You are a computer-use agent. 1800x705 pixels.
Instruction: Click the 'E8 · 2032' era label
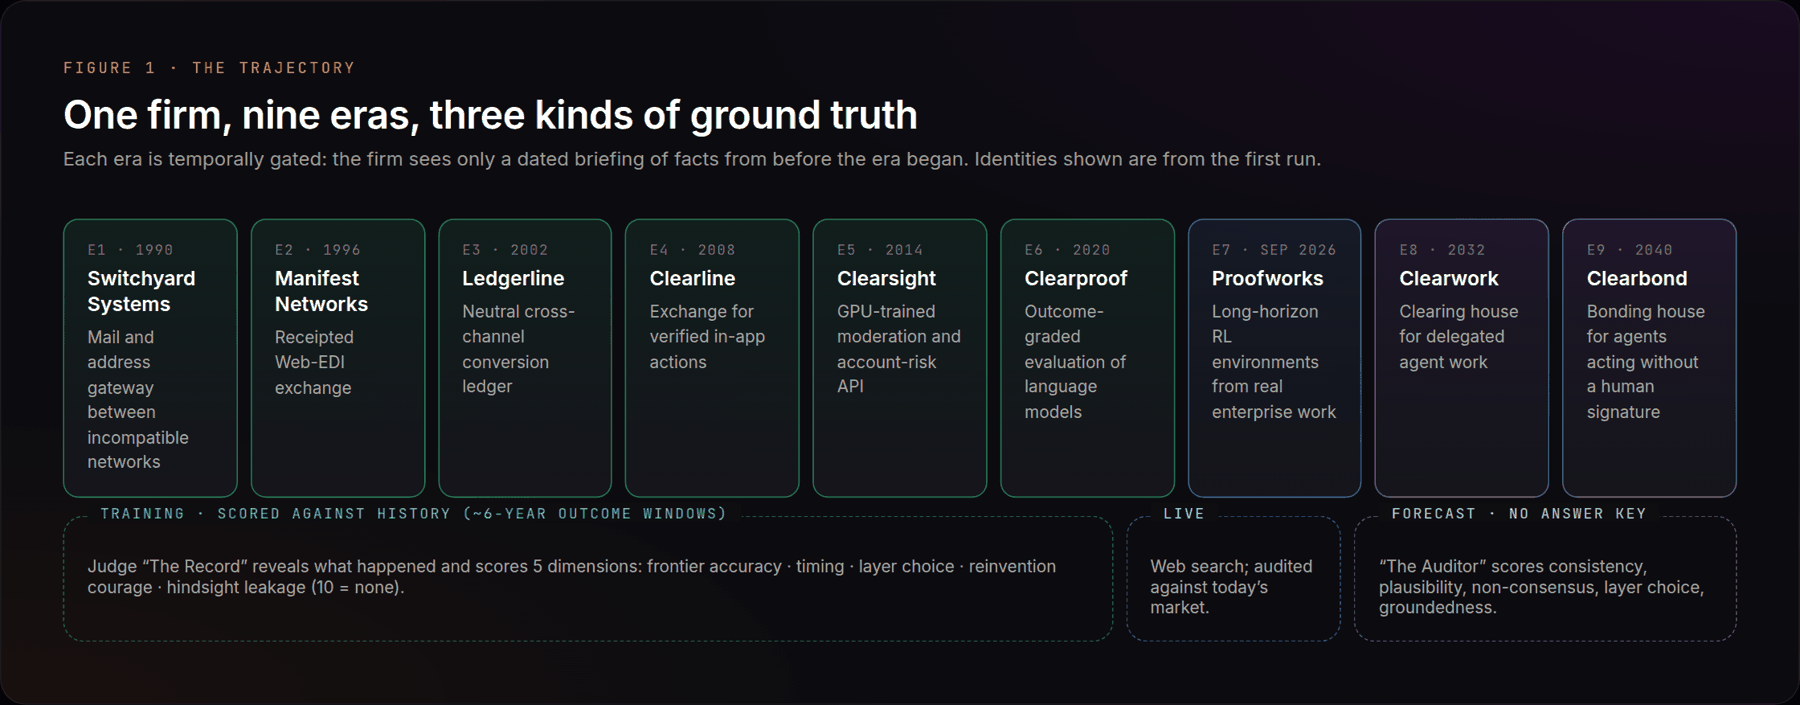(x=1442, y=250)
